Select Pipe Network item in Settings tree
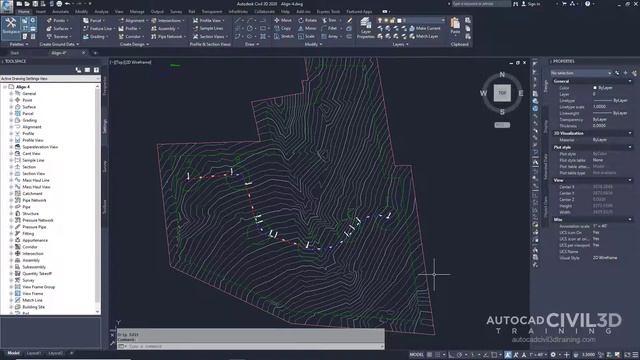The width and height of the screenshot is (640, 360). (34, 200)
